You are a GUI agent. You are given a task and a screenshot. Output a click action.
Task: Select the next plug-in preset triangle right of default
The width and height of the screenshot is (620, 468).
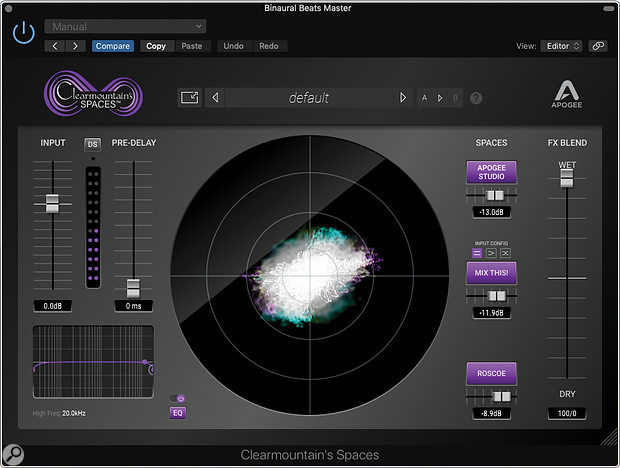pos(403,97)
